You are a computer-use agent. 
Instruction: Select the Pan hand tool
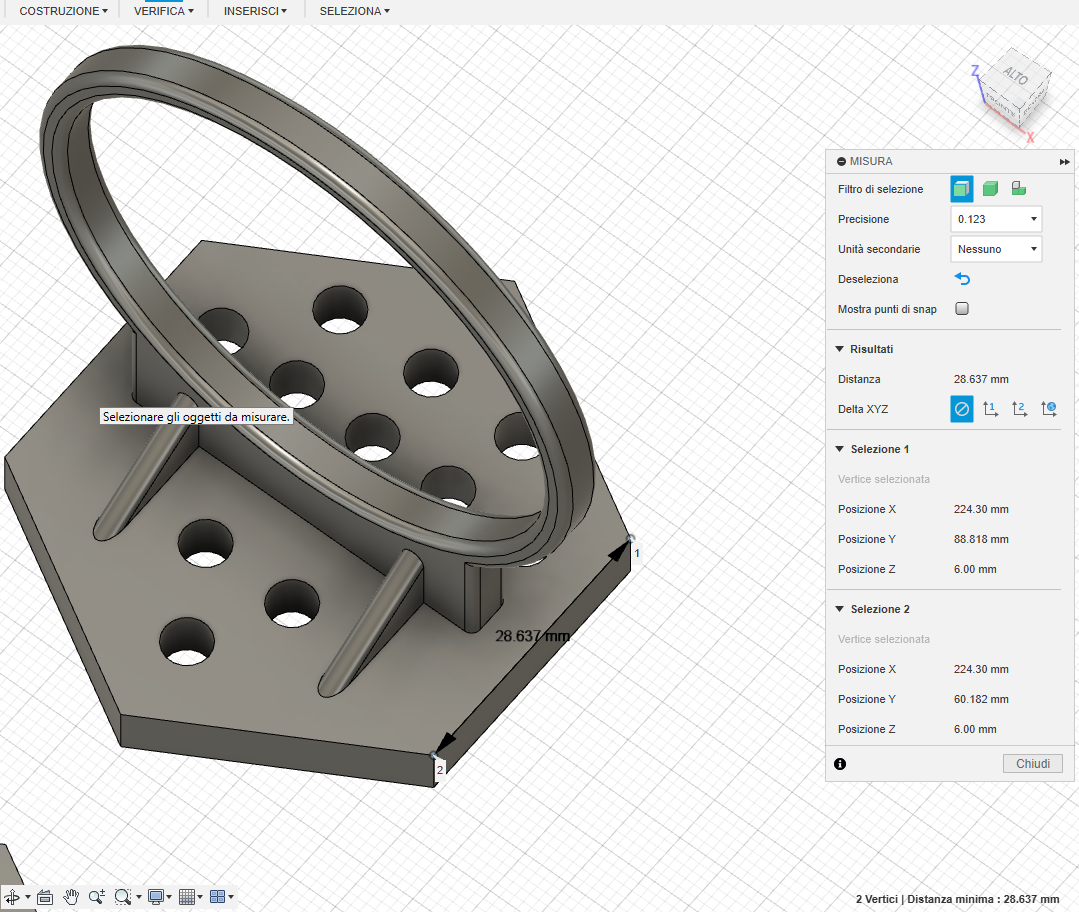[71, 896]
